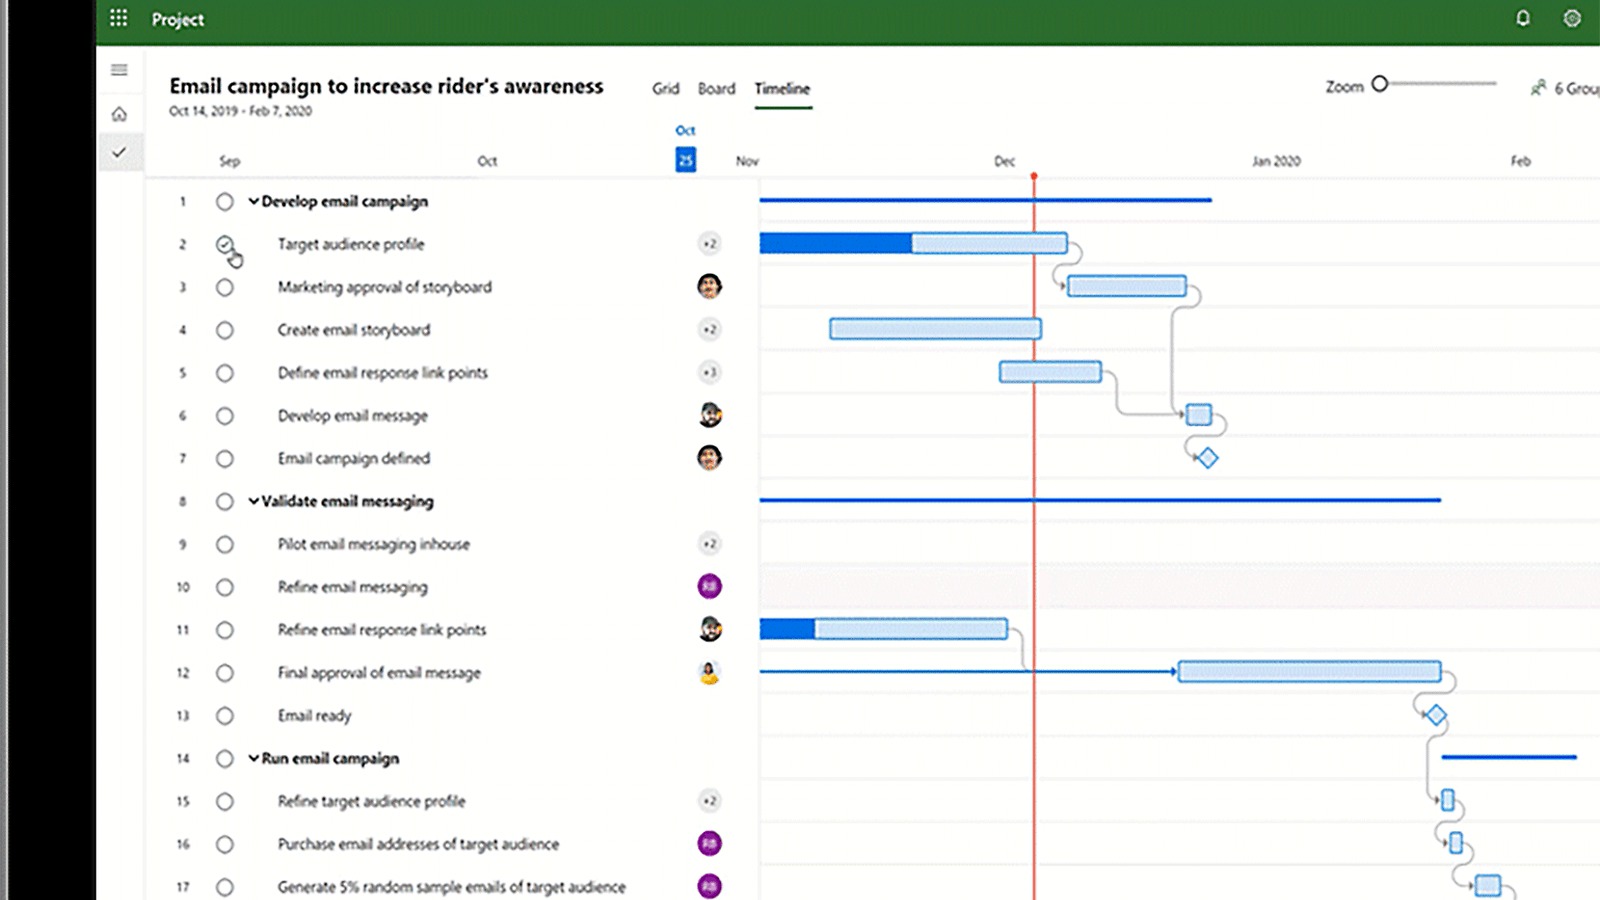This screenshot has height=900, width=1600.
Task: Click assignee avatar for Develop email message
Action: click(x=710, y=415)
